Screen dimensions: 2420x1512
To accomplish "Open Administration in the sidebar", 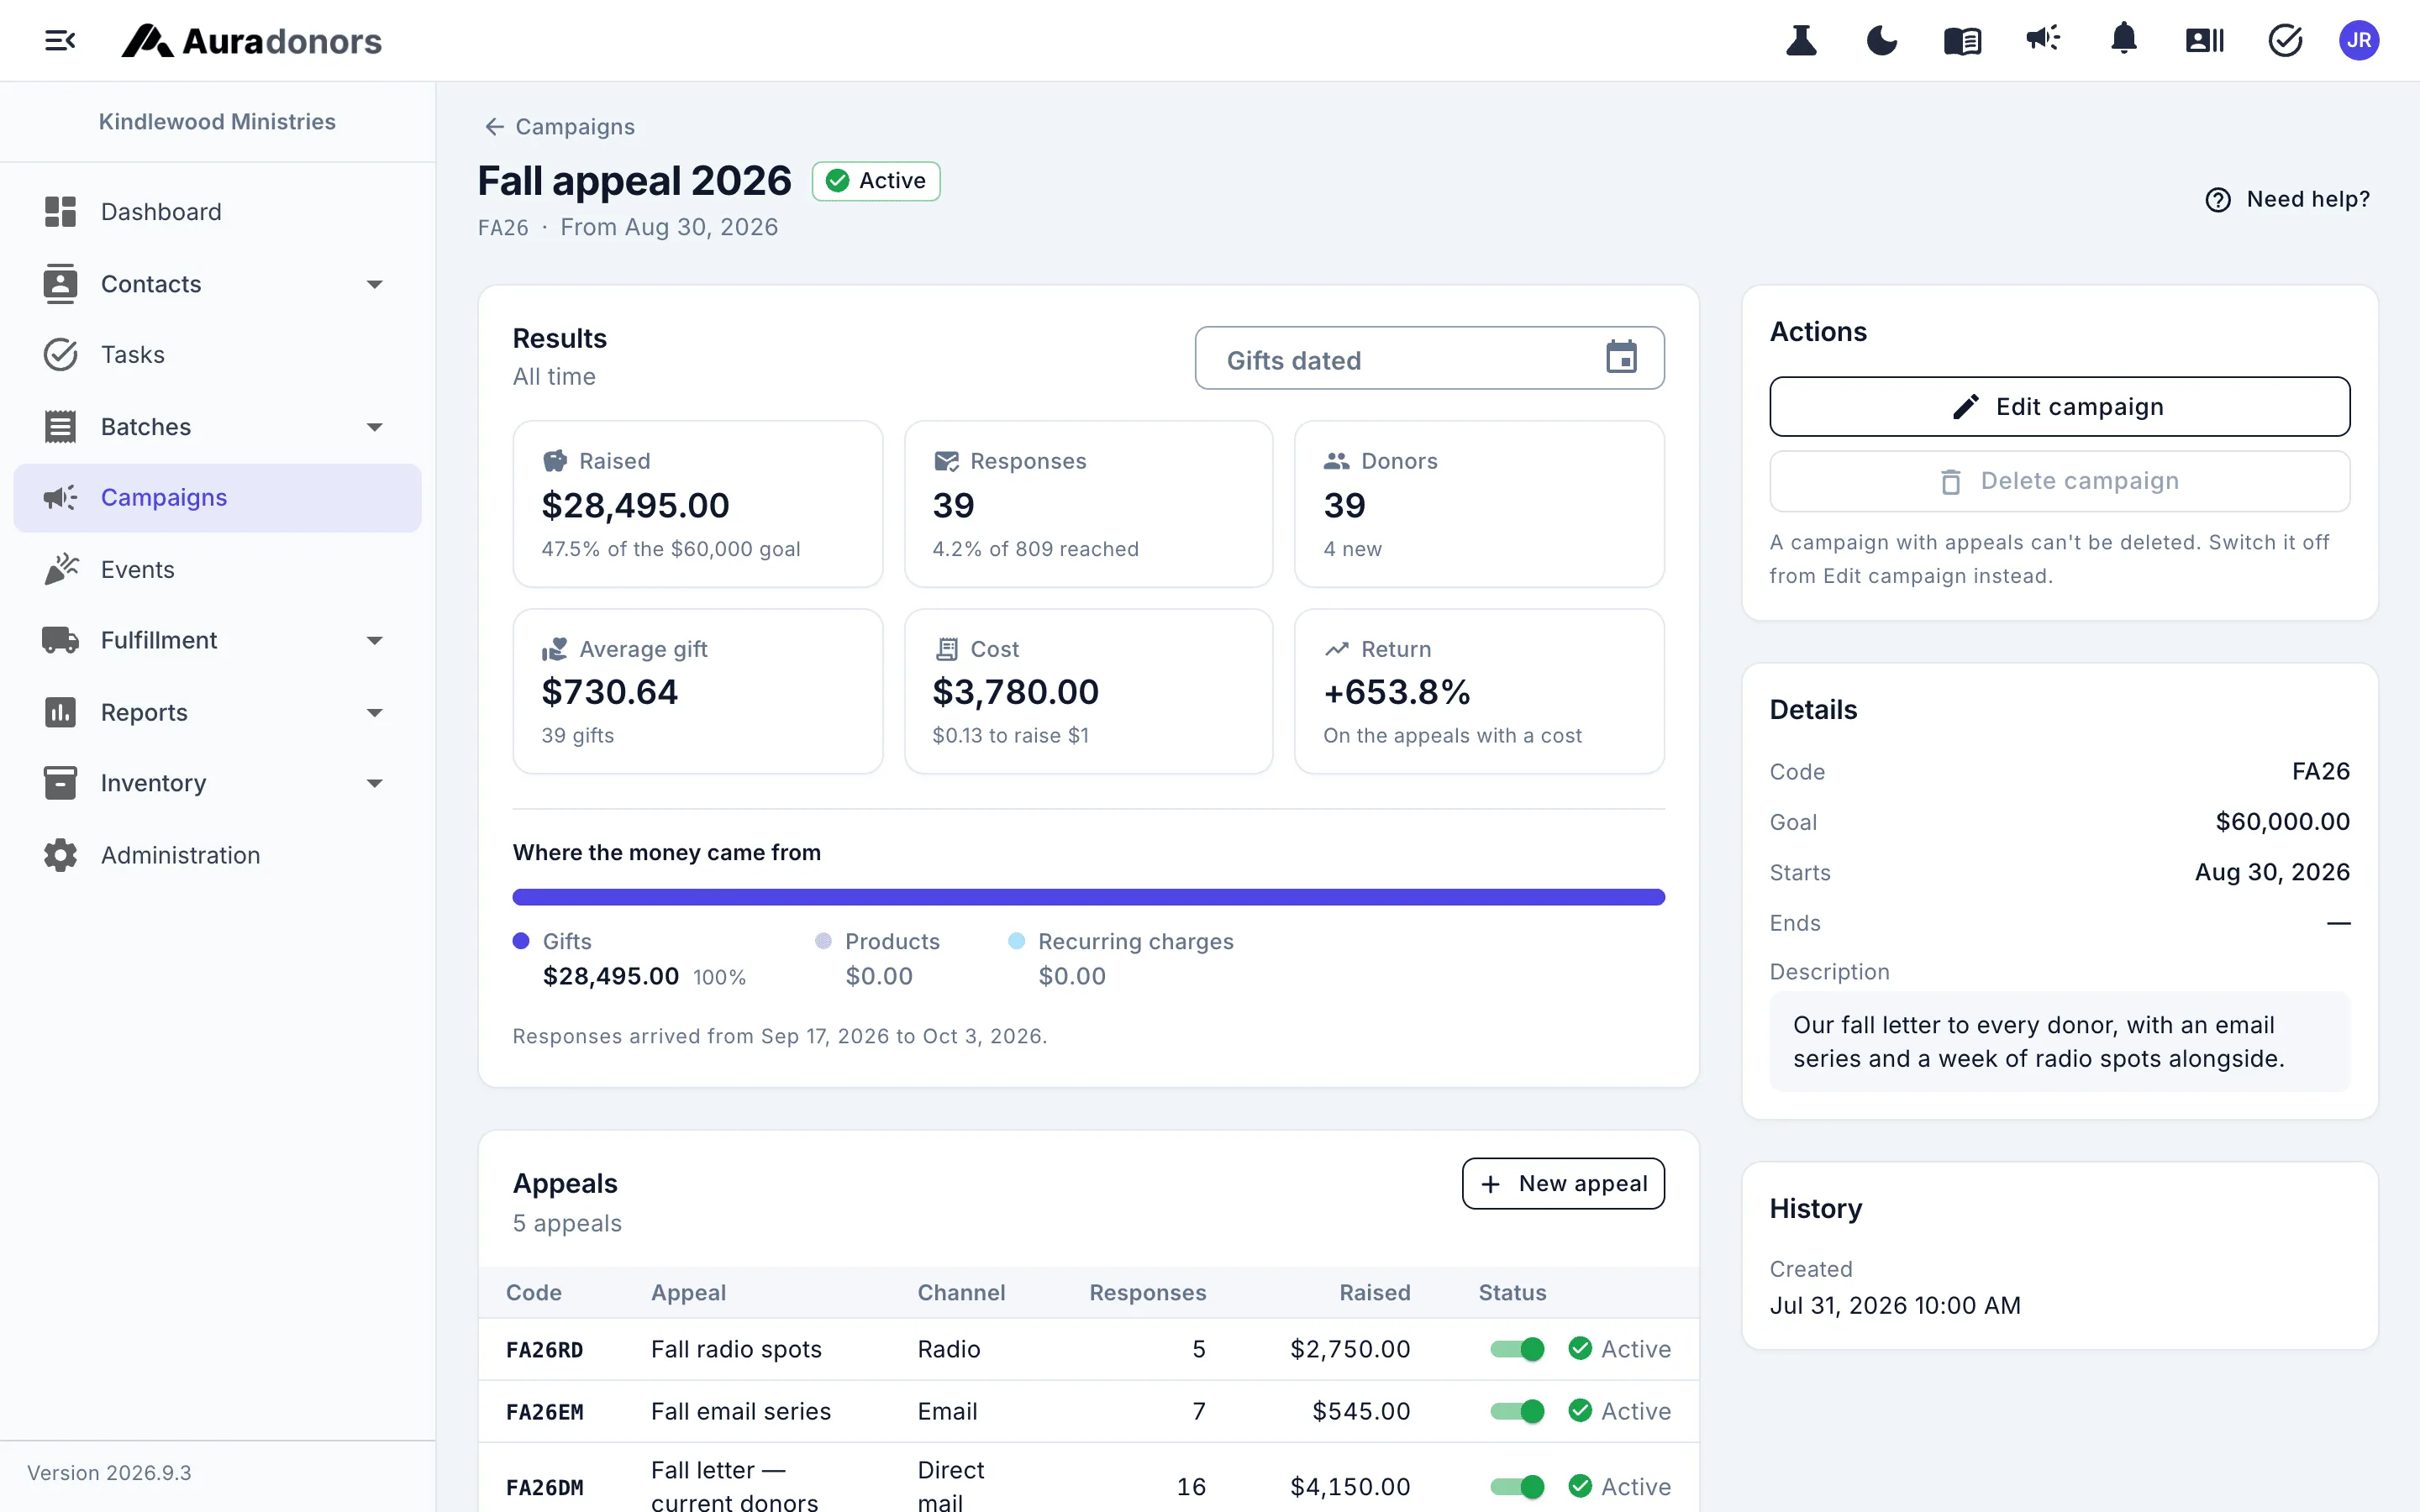I will pyautogui.click(x=217, y=855).
